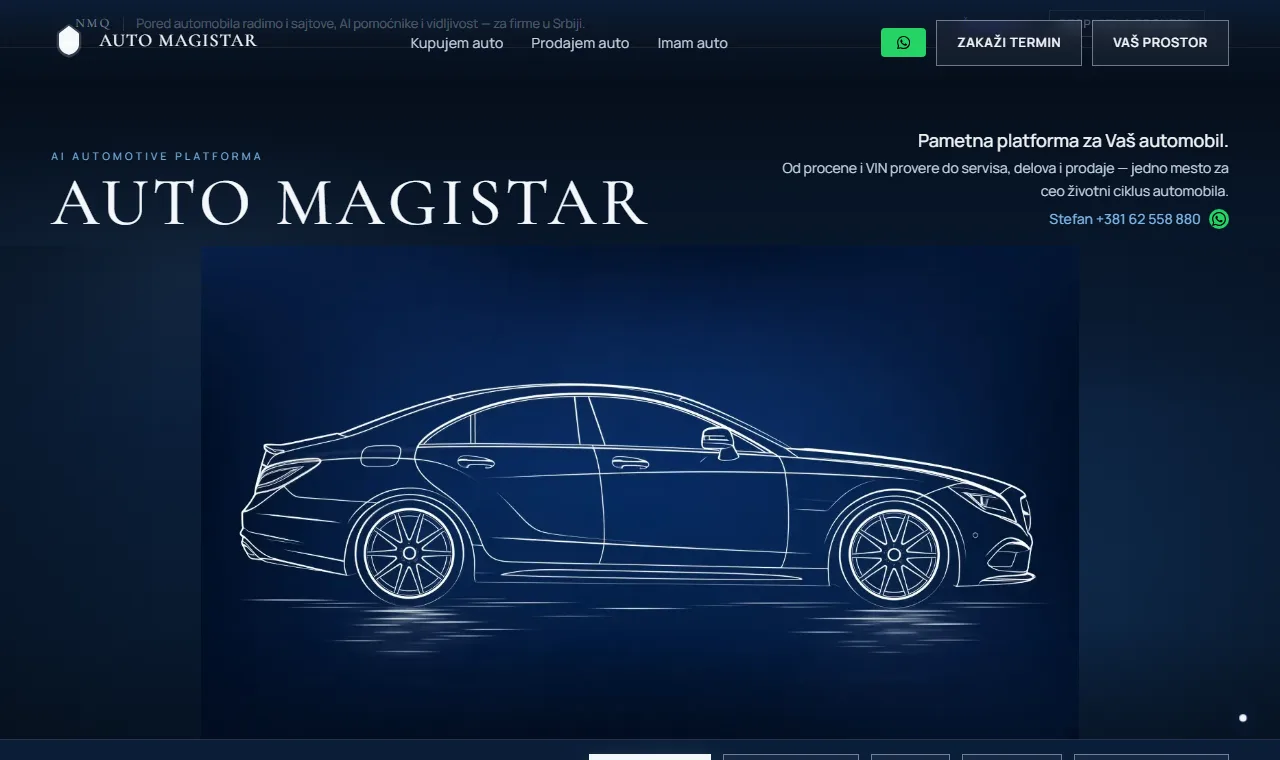
Task: Open the Prodajem auto menu item
Action: coord(580,43)
